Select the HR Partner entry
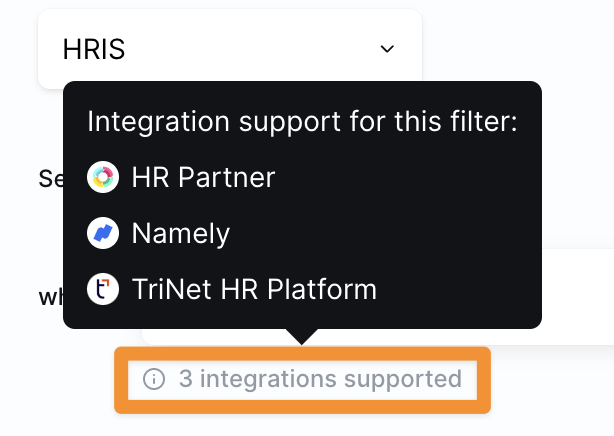 (x=203, y=178)
